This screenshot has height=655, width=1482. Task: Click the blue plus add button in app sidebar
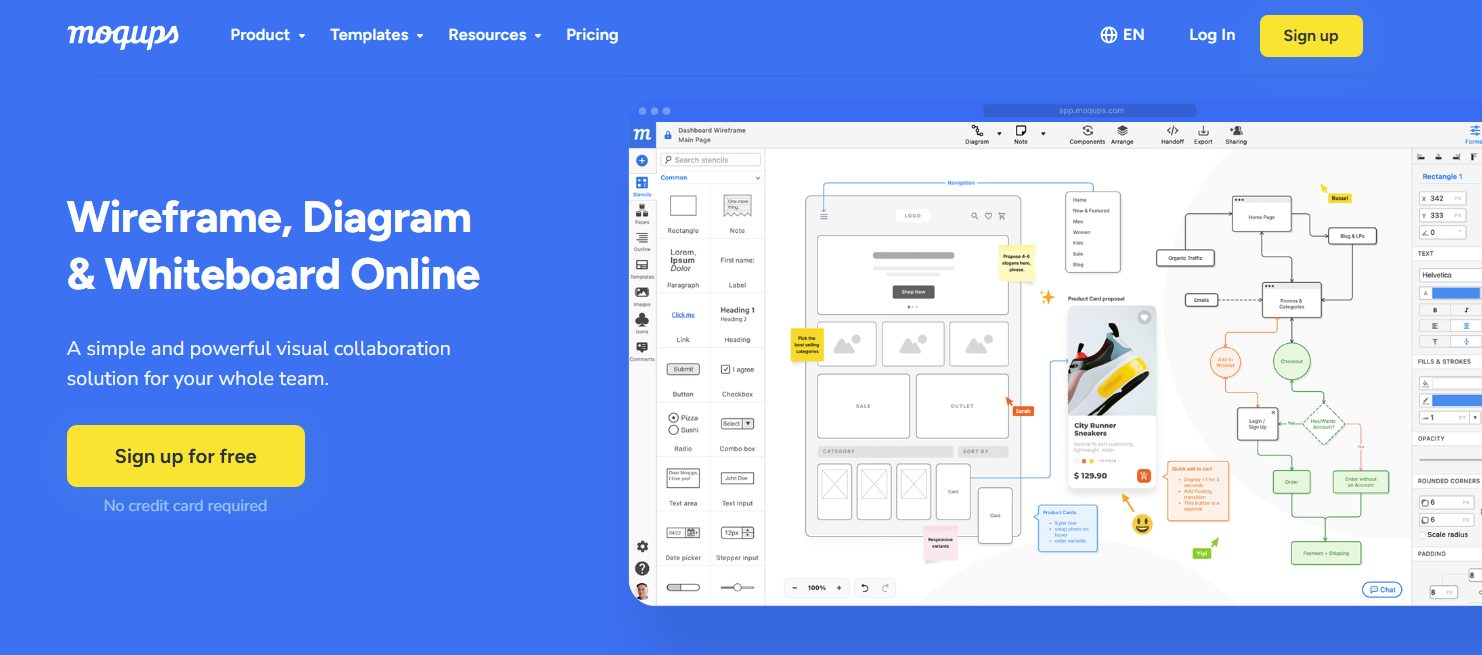coord(642,160)
